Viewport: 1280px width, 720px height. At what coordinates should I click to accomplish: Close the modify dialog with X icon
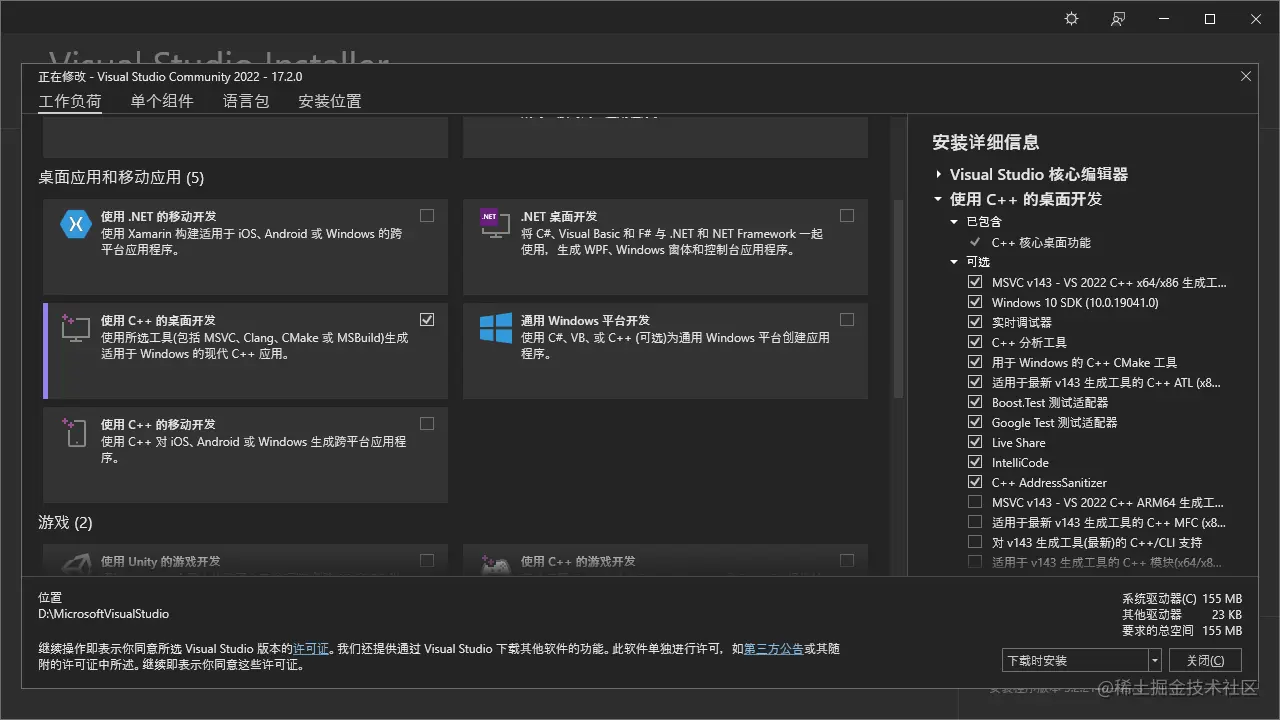tap(1246, 76)
